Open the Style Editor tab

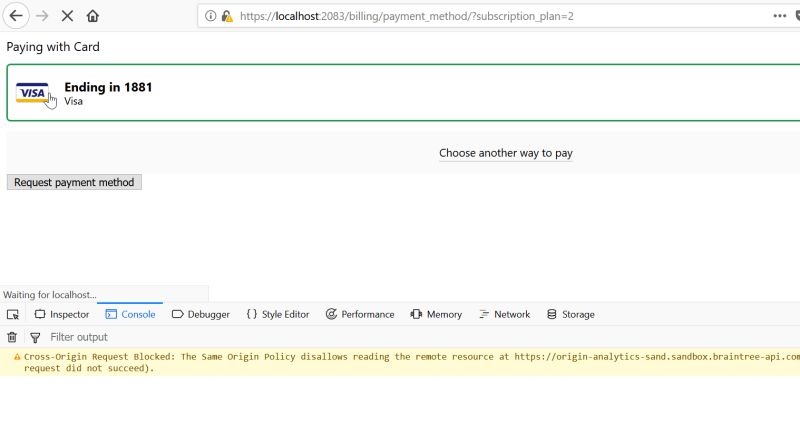[x=278, y=314]
